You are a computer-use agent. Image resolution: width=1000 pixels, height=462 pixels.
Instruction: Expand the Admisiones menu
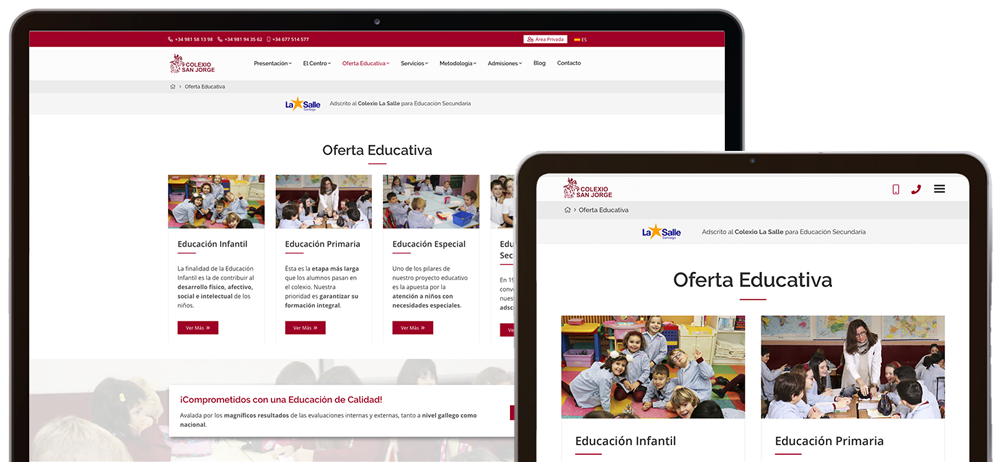505,64
